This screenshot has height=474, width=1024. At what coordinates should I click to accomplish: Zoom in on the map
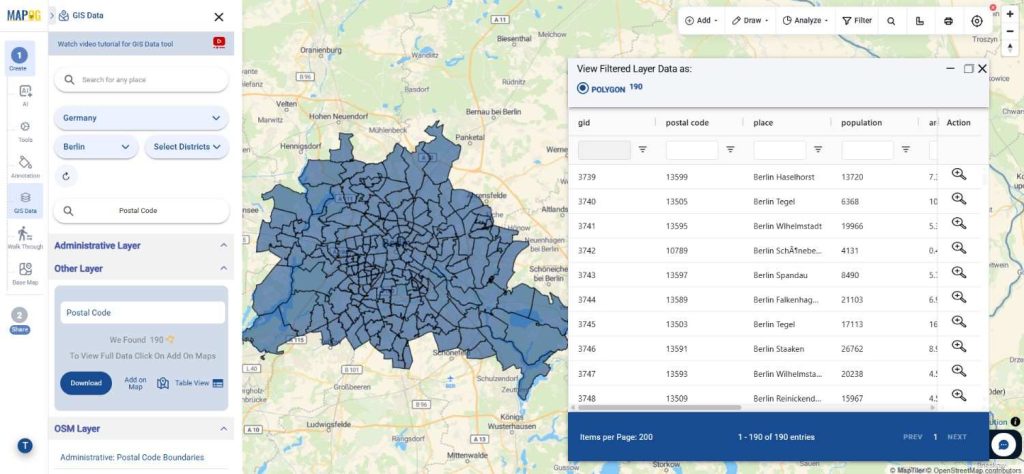point(1010,14)
